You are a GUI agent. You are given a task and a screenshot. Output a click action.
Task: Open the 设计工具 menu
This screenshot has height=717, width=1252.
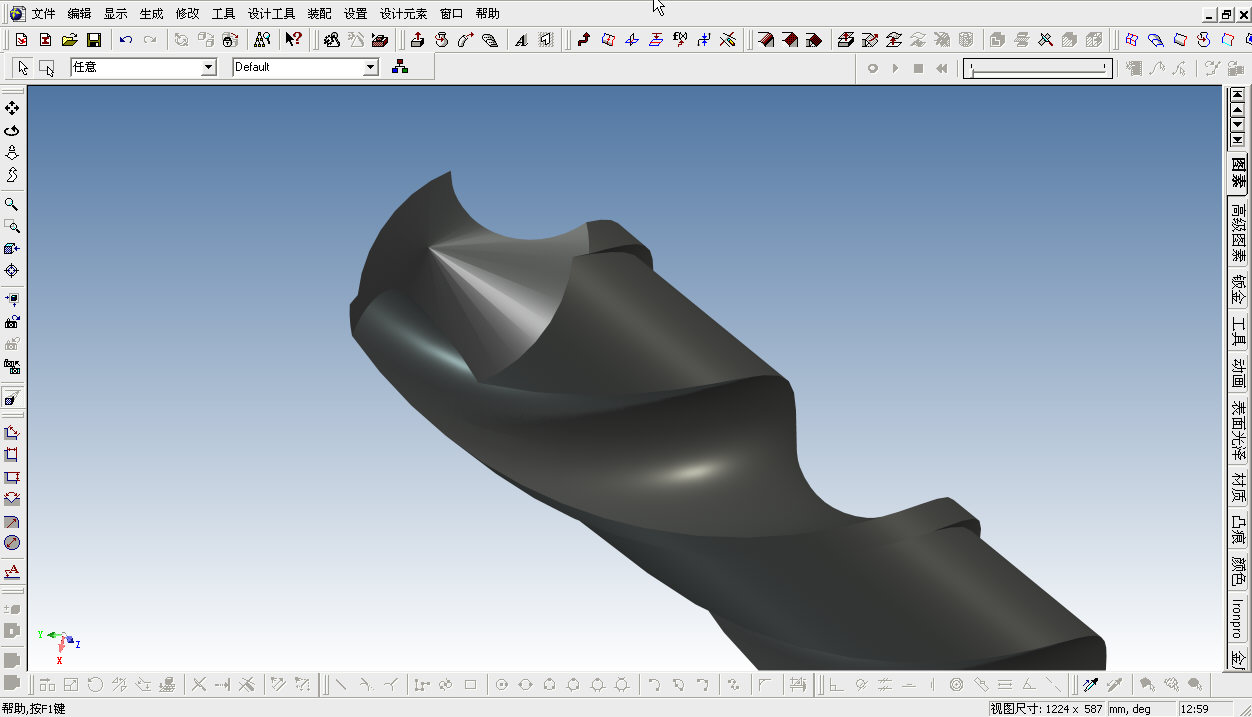point(272,14)
